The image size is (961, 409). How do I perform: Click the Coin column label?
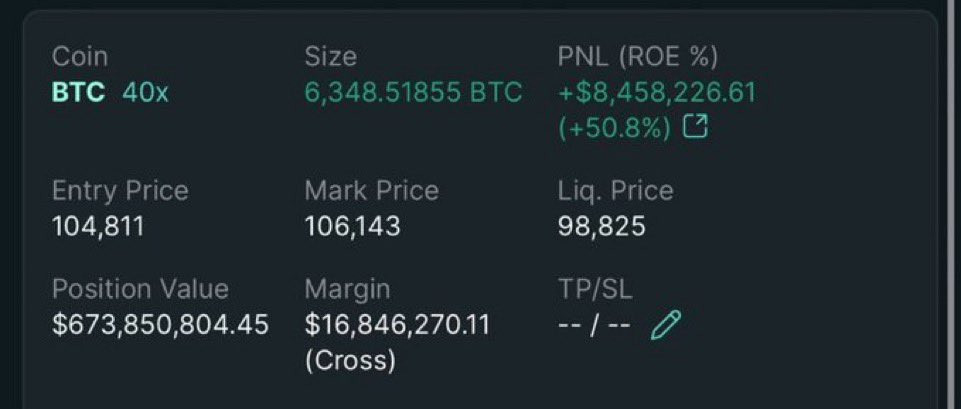80,56
